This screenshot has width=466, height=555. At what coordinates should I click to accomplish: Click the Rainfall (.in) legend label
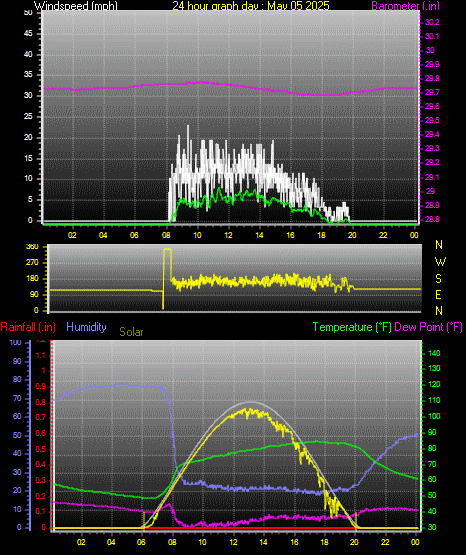pos(28,327)
